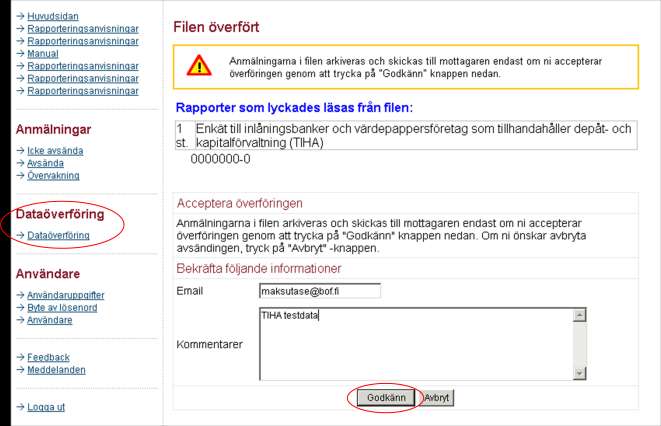
Task: Click the 'Användare' sidebar heading
Action: (48, 274)
